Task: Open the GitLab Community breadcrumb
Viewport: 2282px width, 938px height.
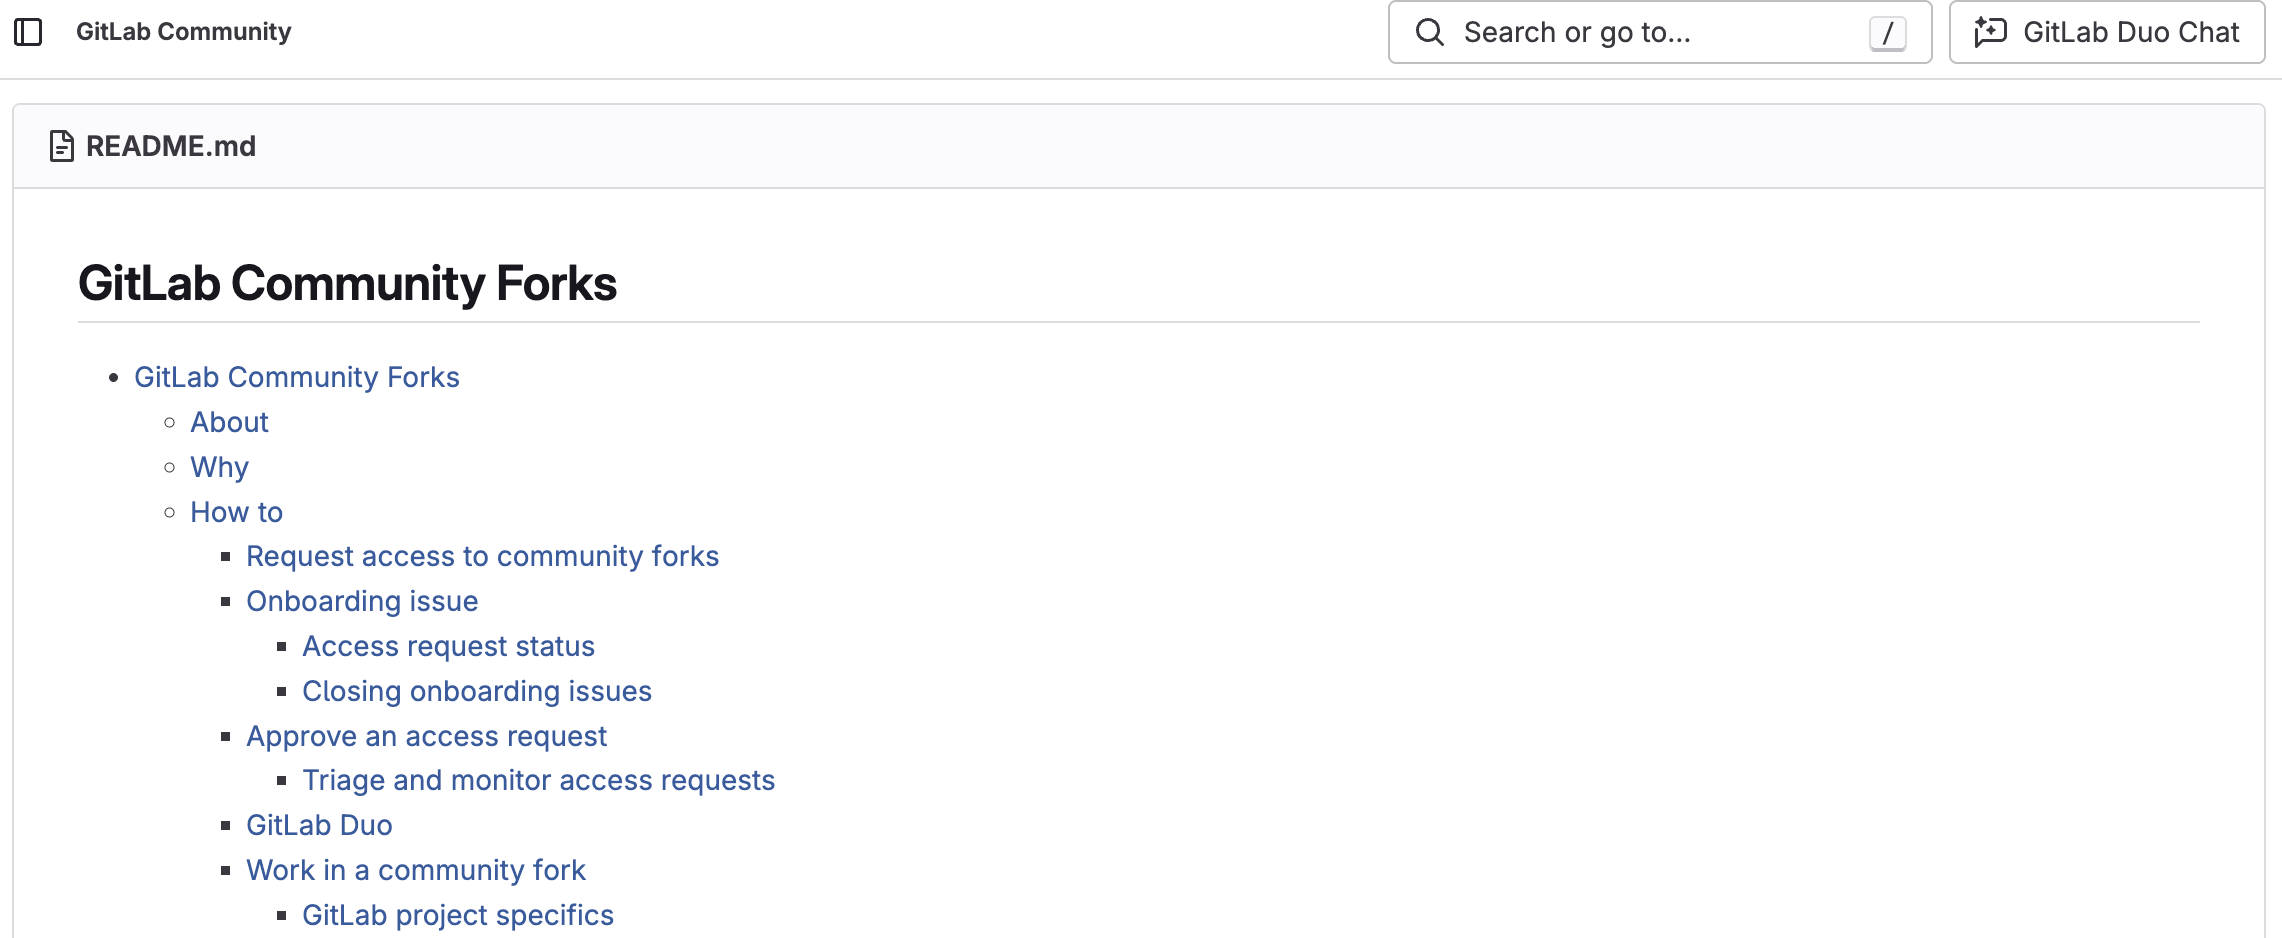Action: click(183, 32)
